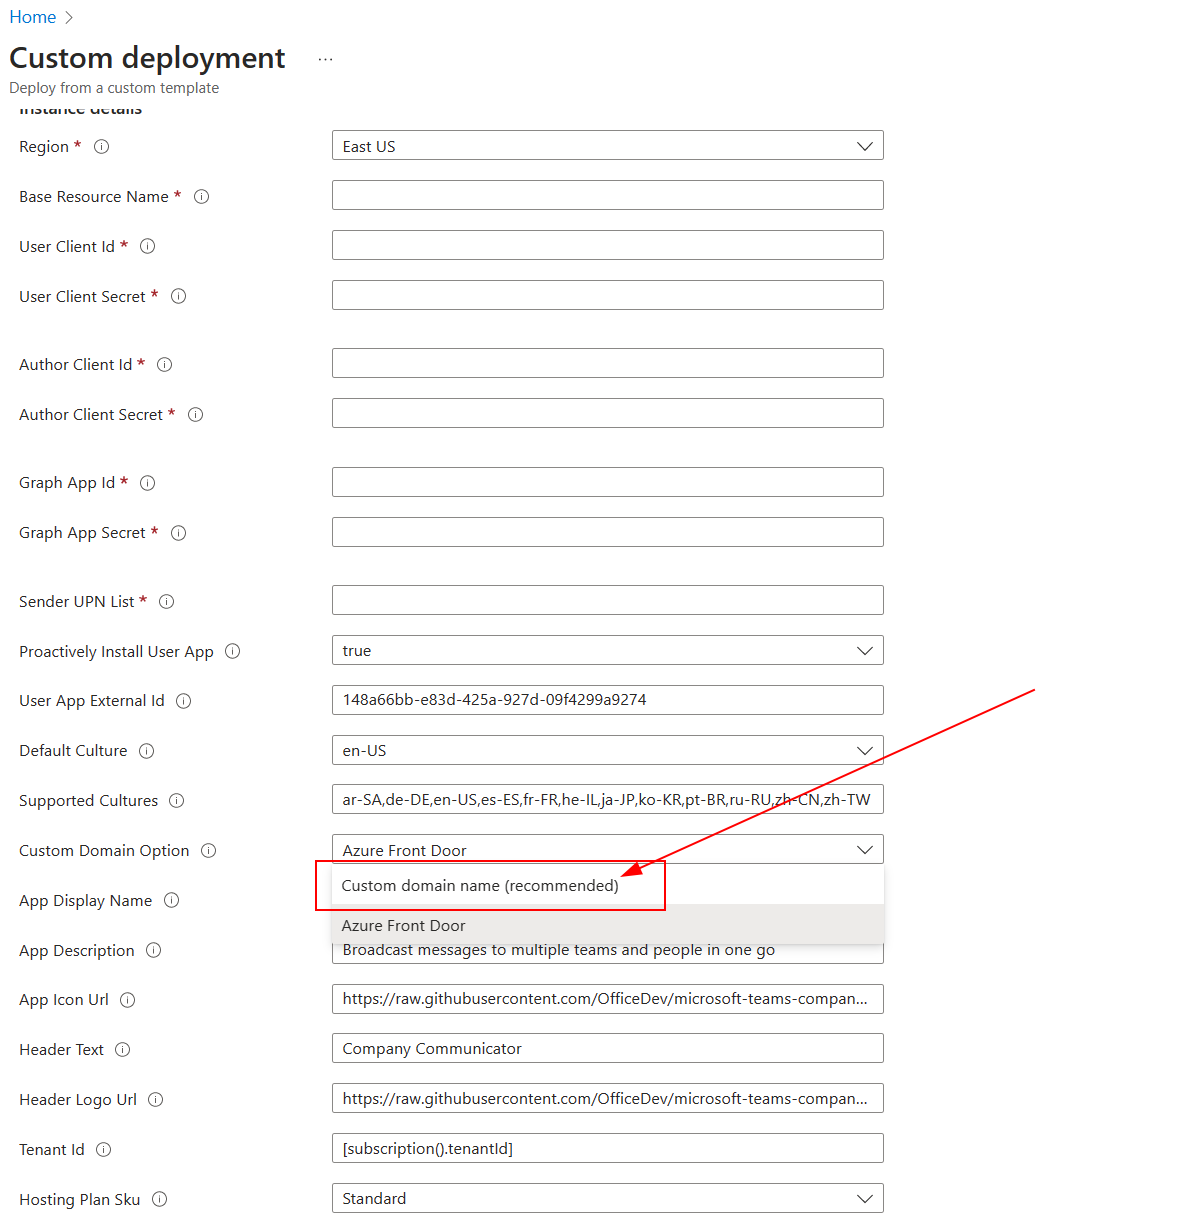
Task: Click the App Icon Url info icon
Action: tap(127, 999)
